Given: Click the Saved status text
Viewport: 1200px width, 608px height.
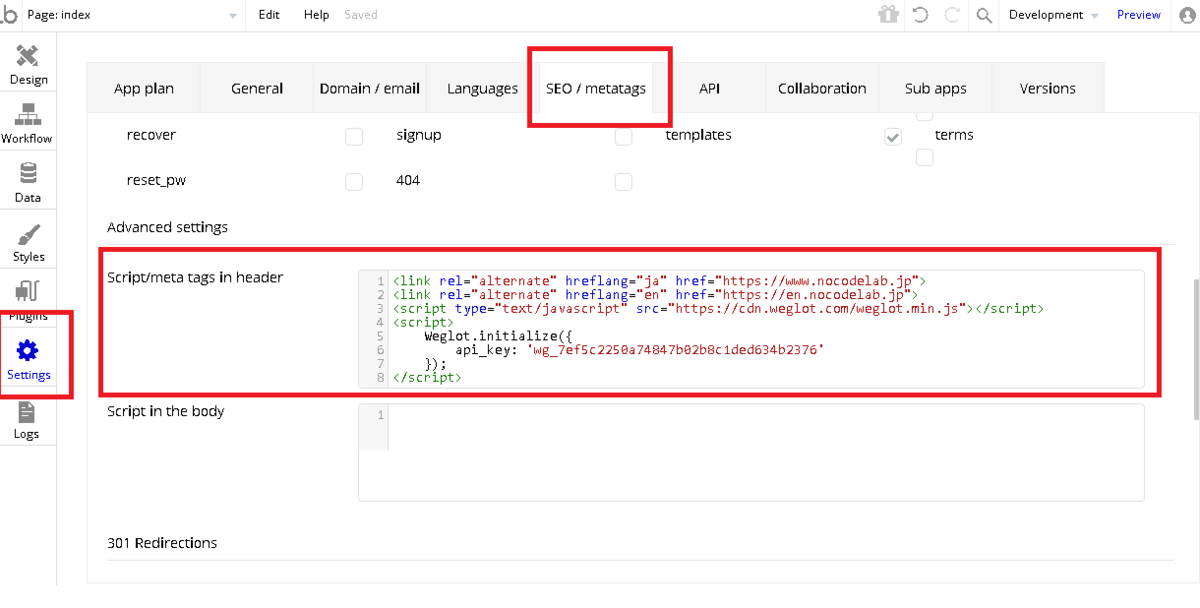Looking at the screenshot, I should point(361,15).
